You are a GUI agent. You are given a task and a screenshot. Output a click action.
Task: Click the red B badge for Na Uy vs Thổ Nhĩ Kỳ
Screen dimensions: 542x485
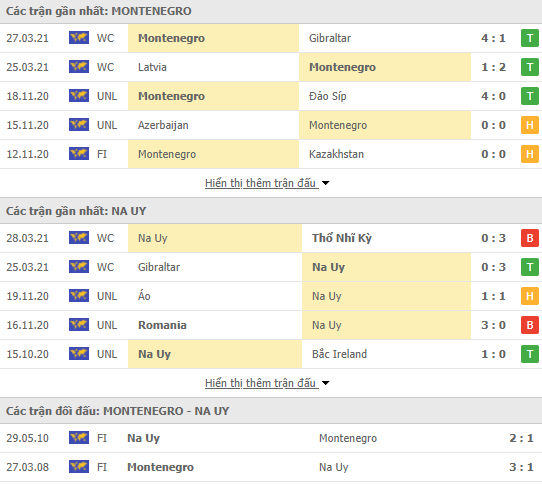pos(530,238)
